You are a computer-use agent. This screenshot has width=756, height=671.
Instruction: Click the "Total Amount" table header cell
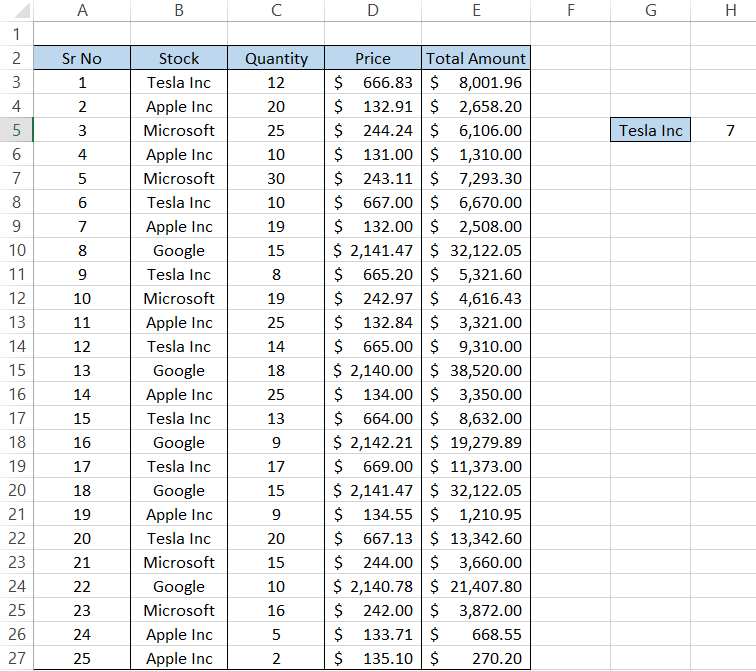[476, 58]
